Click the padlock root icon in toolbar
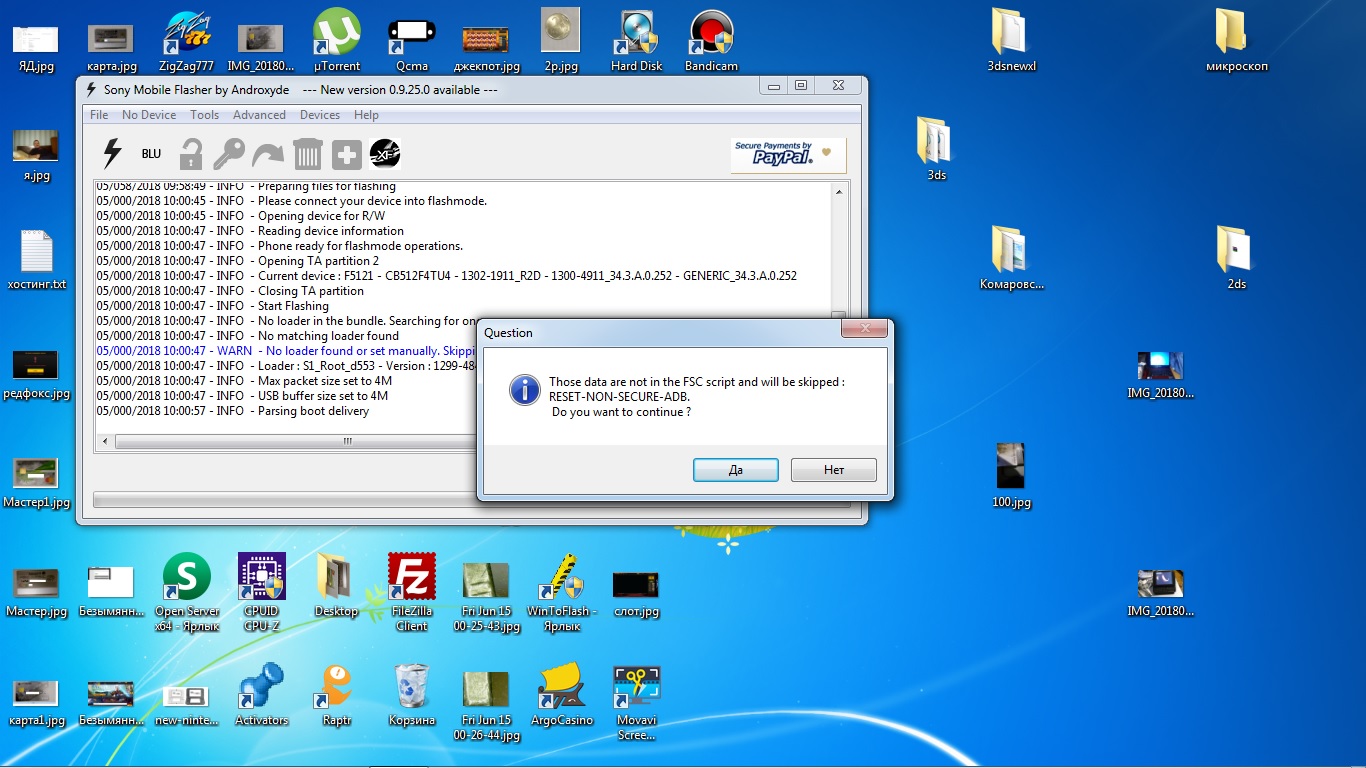 [191, 154]
